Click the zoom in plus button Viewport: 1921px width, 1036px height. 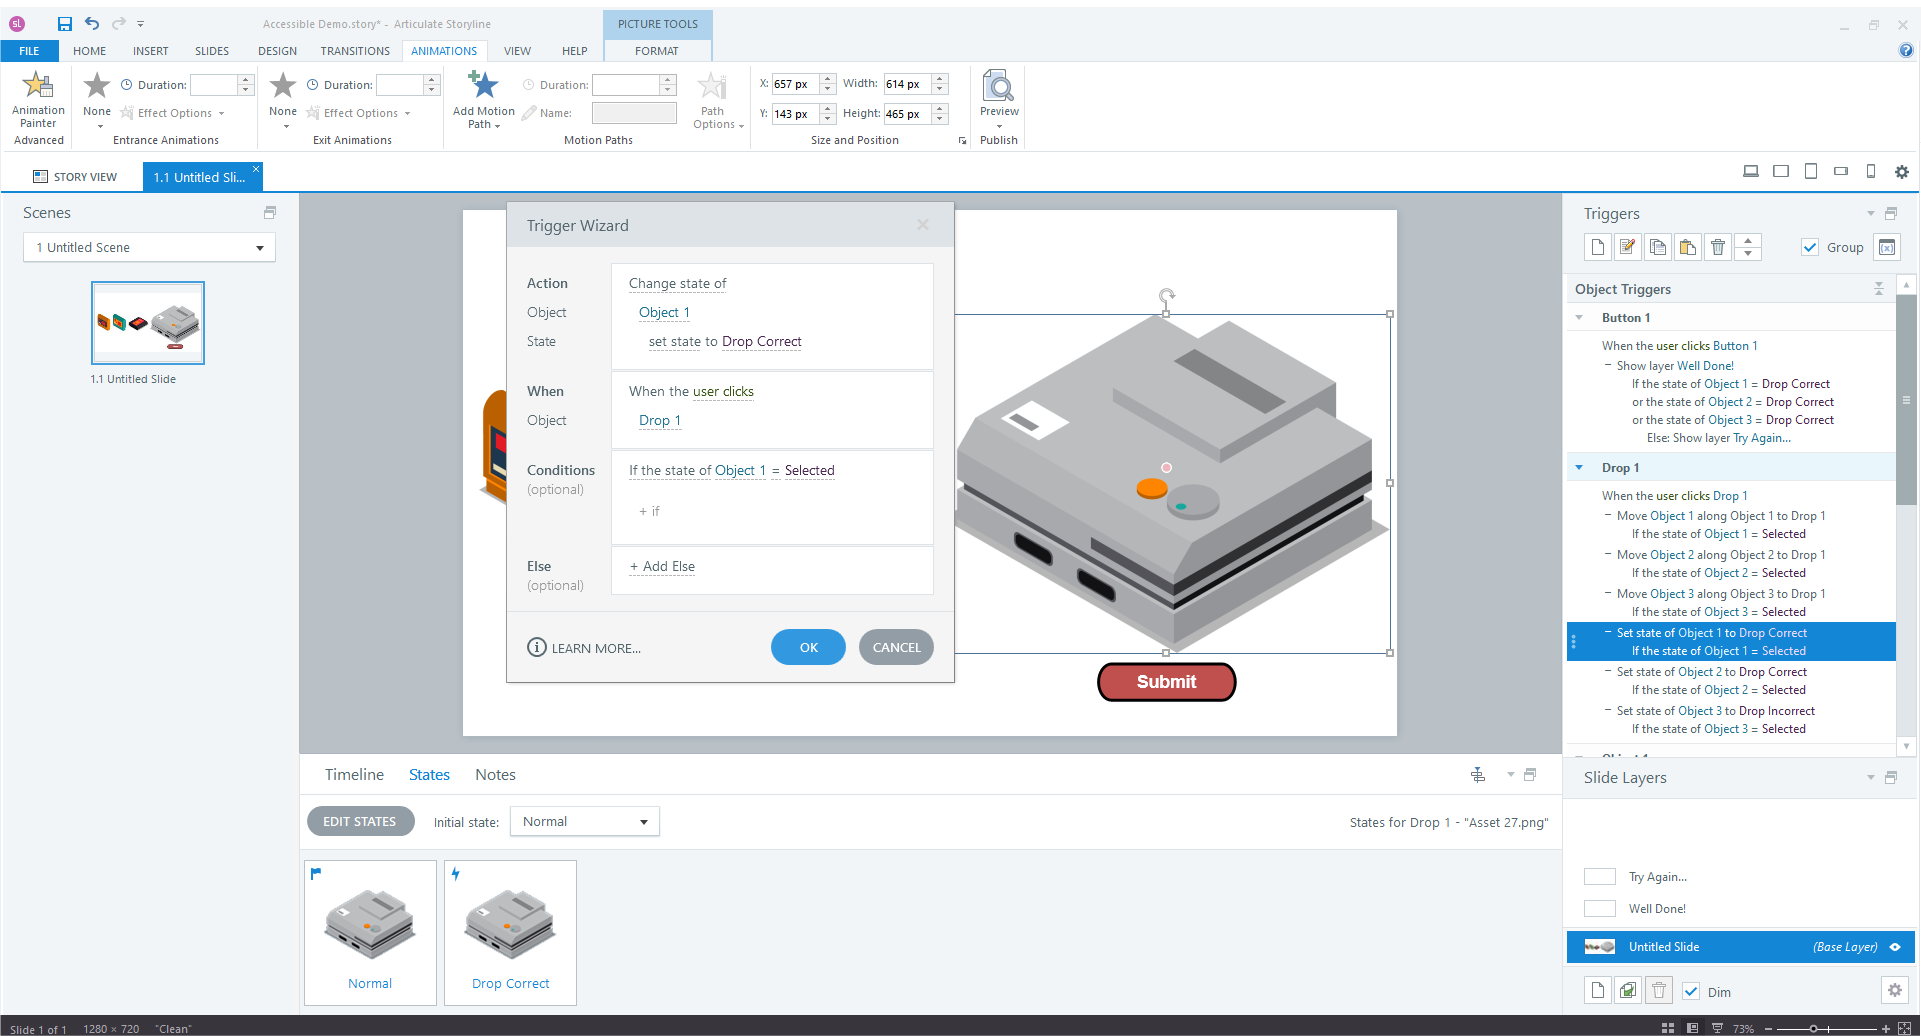(1886, 1028)
